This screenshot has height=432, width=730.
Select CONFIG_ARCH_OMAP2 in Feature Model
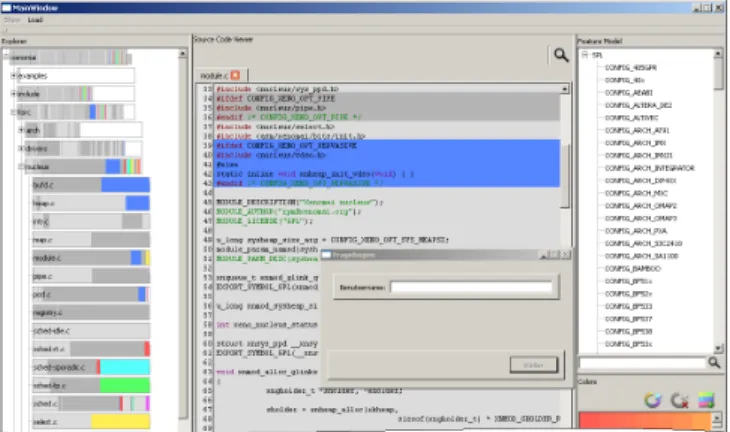point(641,206)
